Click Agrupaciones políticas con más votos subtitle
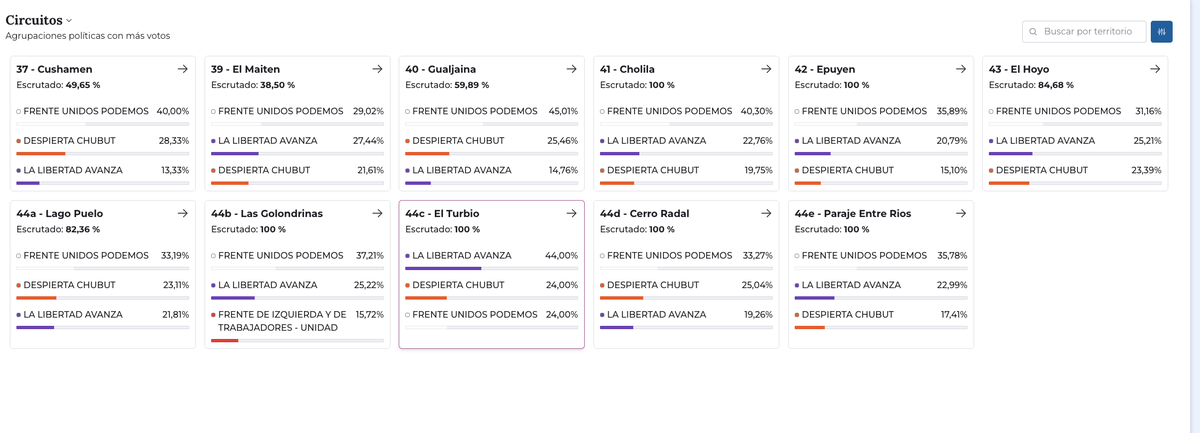Screen dimensions: 1200x433 pyautogui.click(x=88, y=36)
